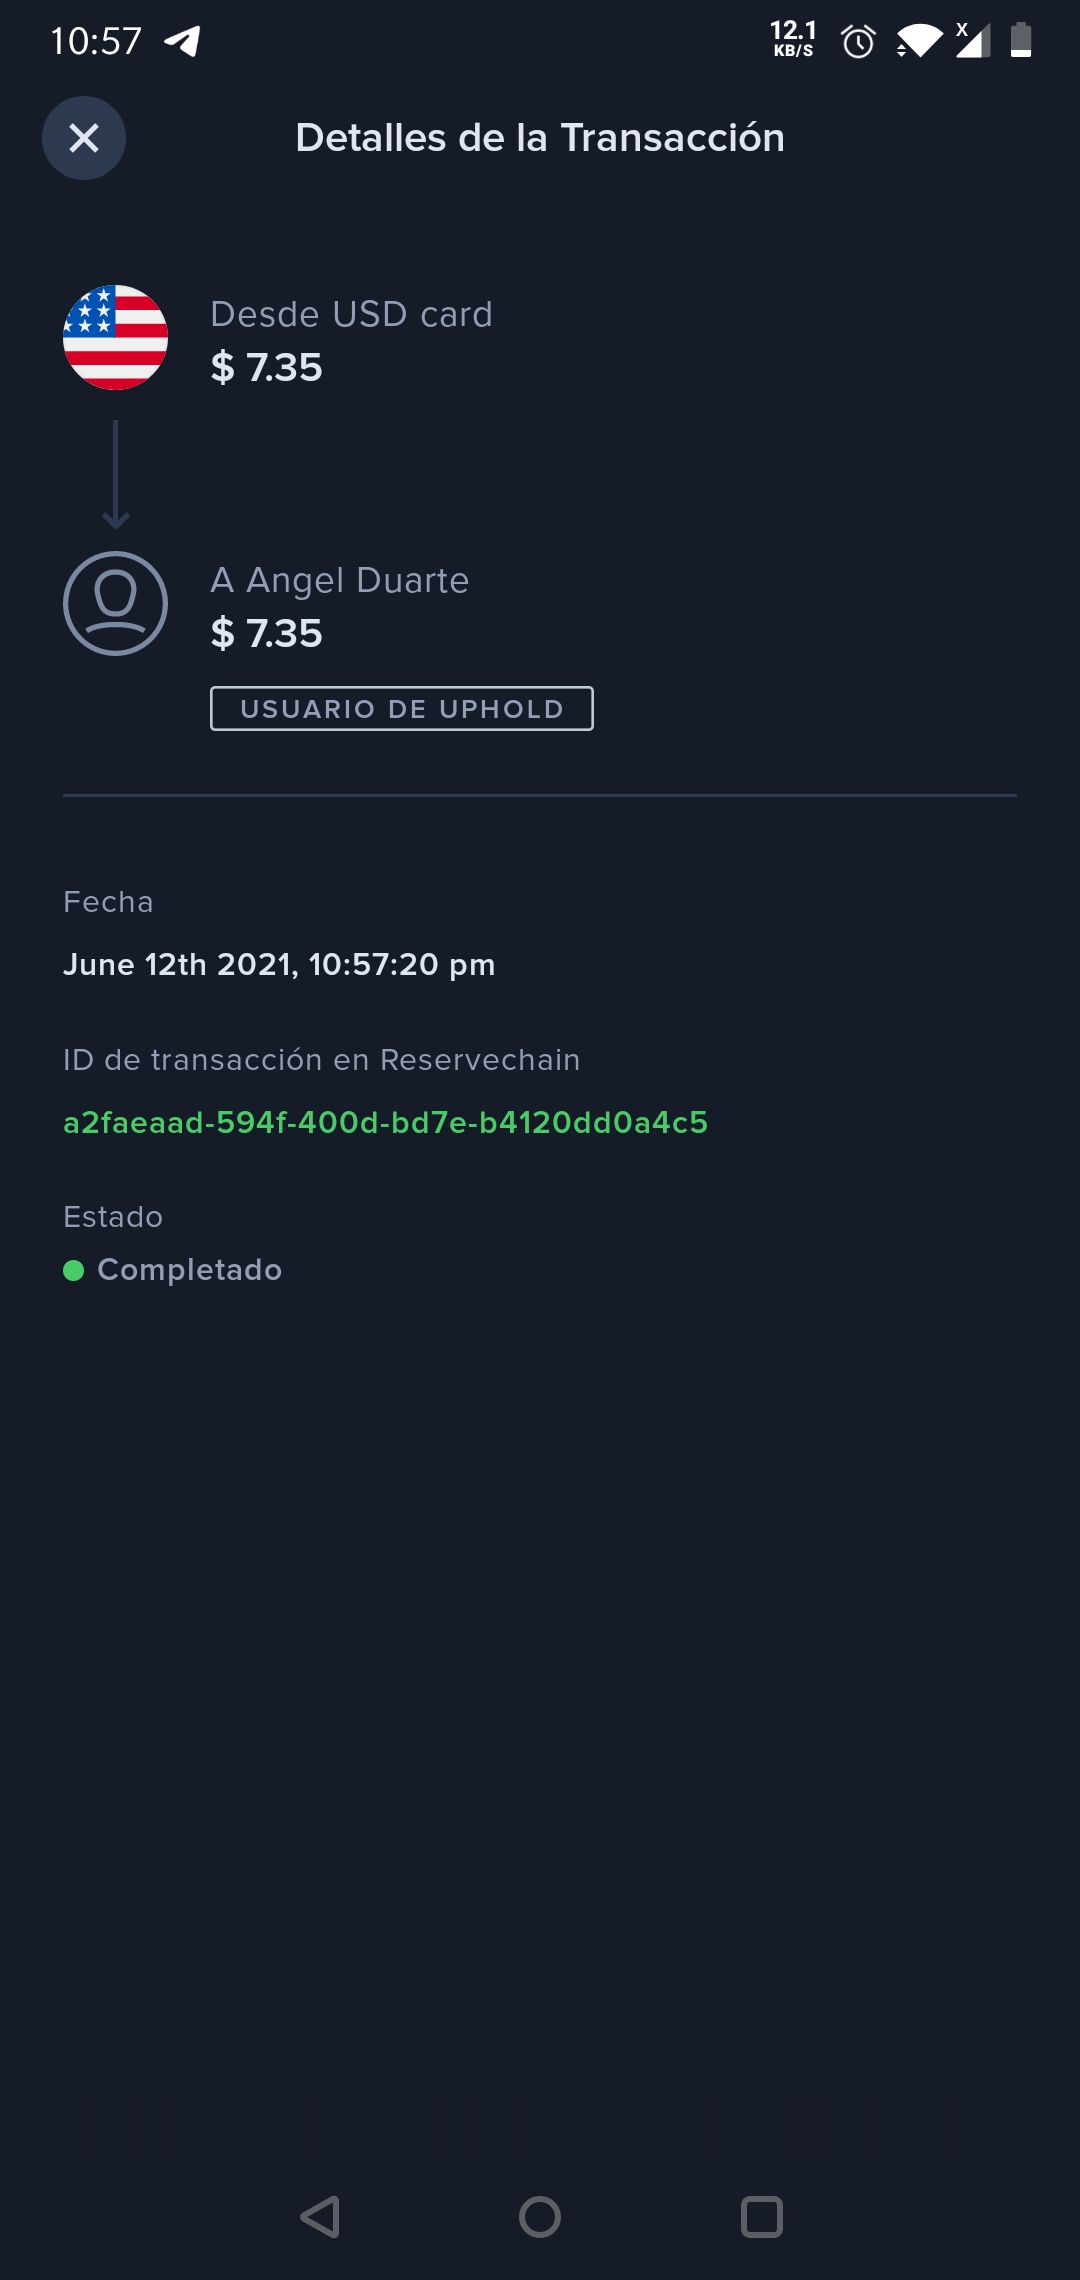Viewport: 1080px width, 2280px height.
Task: Tap the Detalles de la Transacción title
Action: pyautogui.click(x=540, y=138)
